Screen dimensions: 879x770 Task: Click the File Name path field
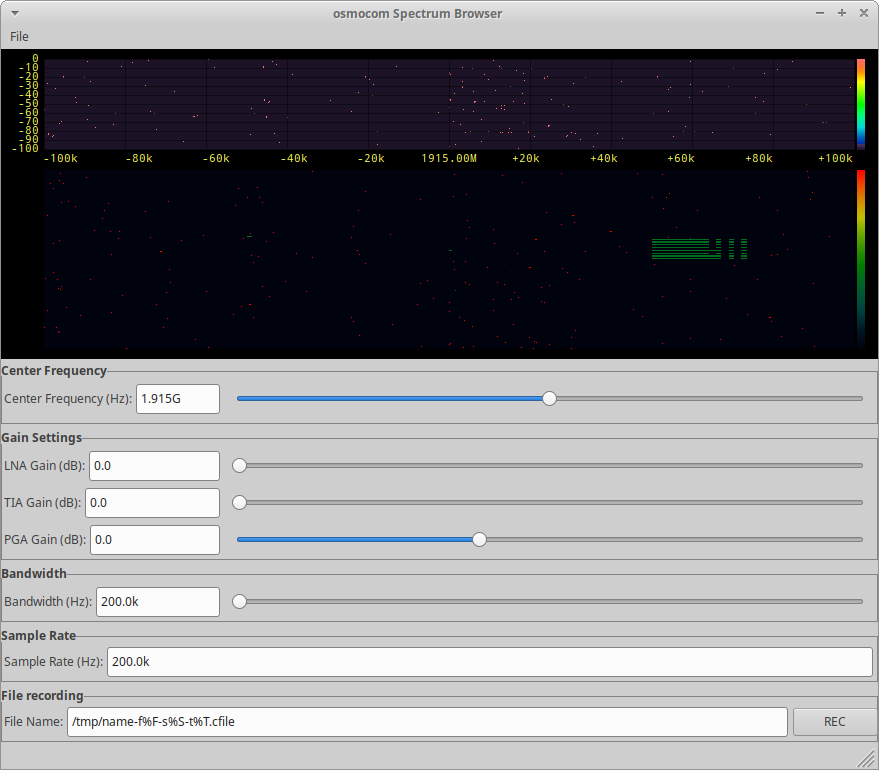(x=427, y=722)
